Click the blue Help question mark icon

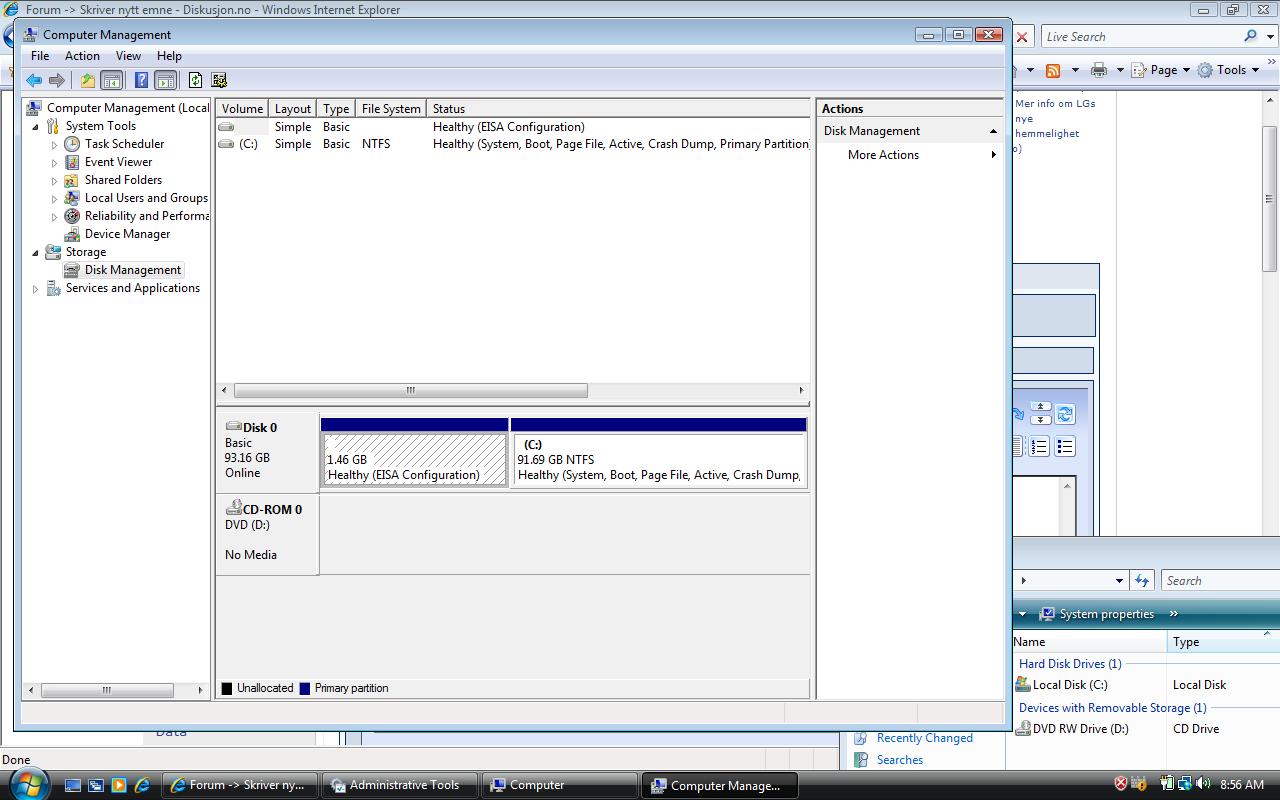tap(142, 80)
